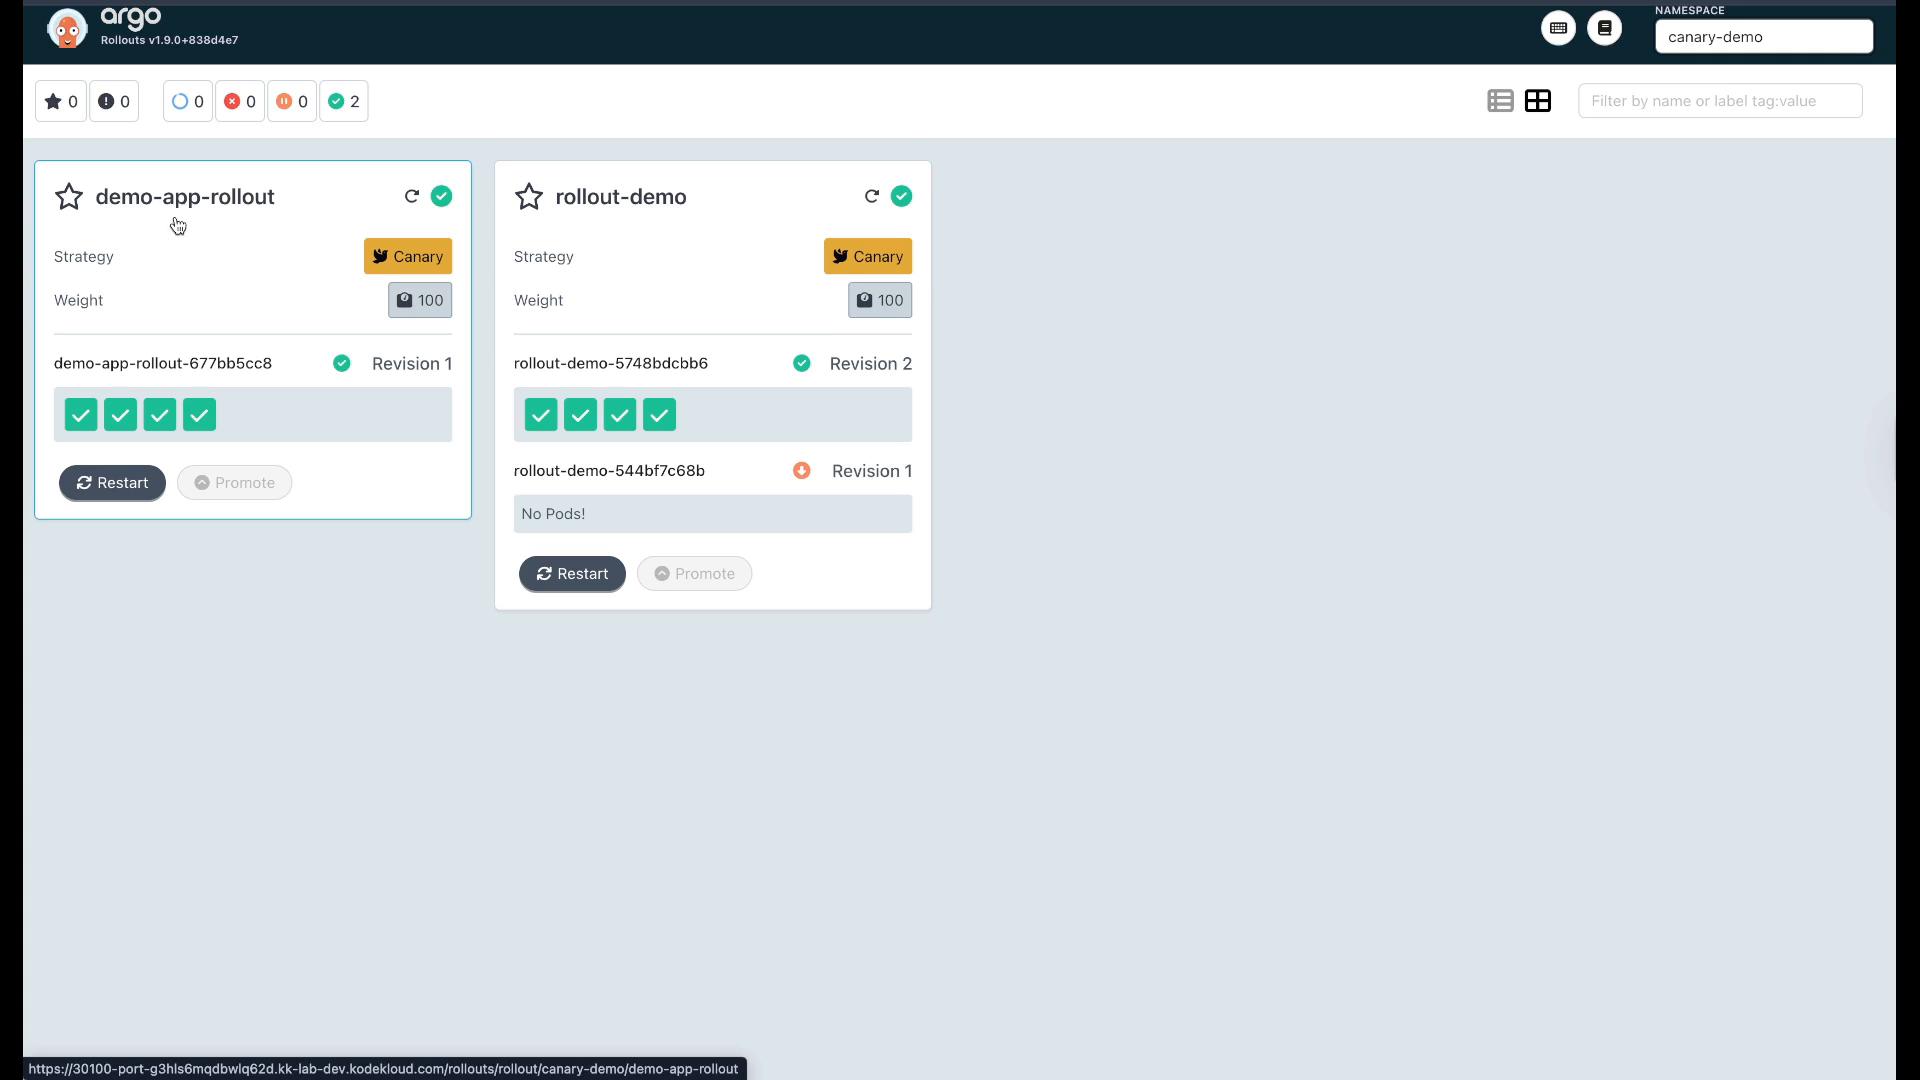Open the demo-app-rollout title link
The height and width of the screenshot is (1080, 1920).
click(185, 197)
